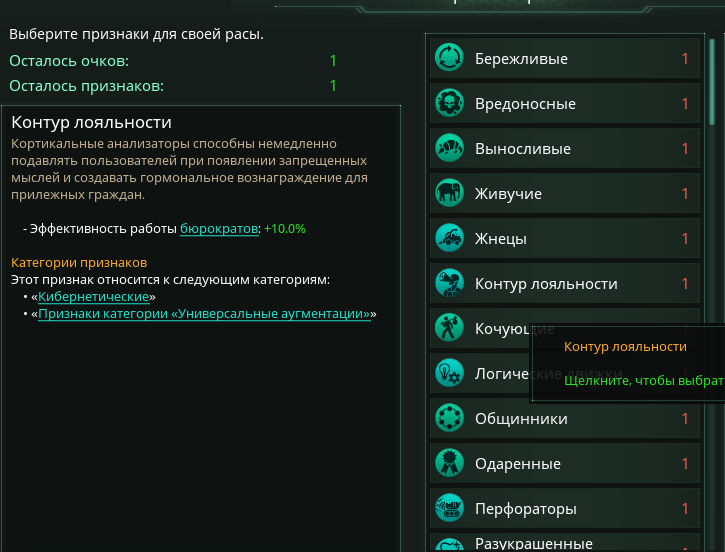The height and width of the screenshot is (552, 725).
Task: Pick the Общинники trait
Action: coord(565,418)
